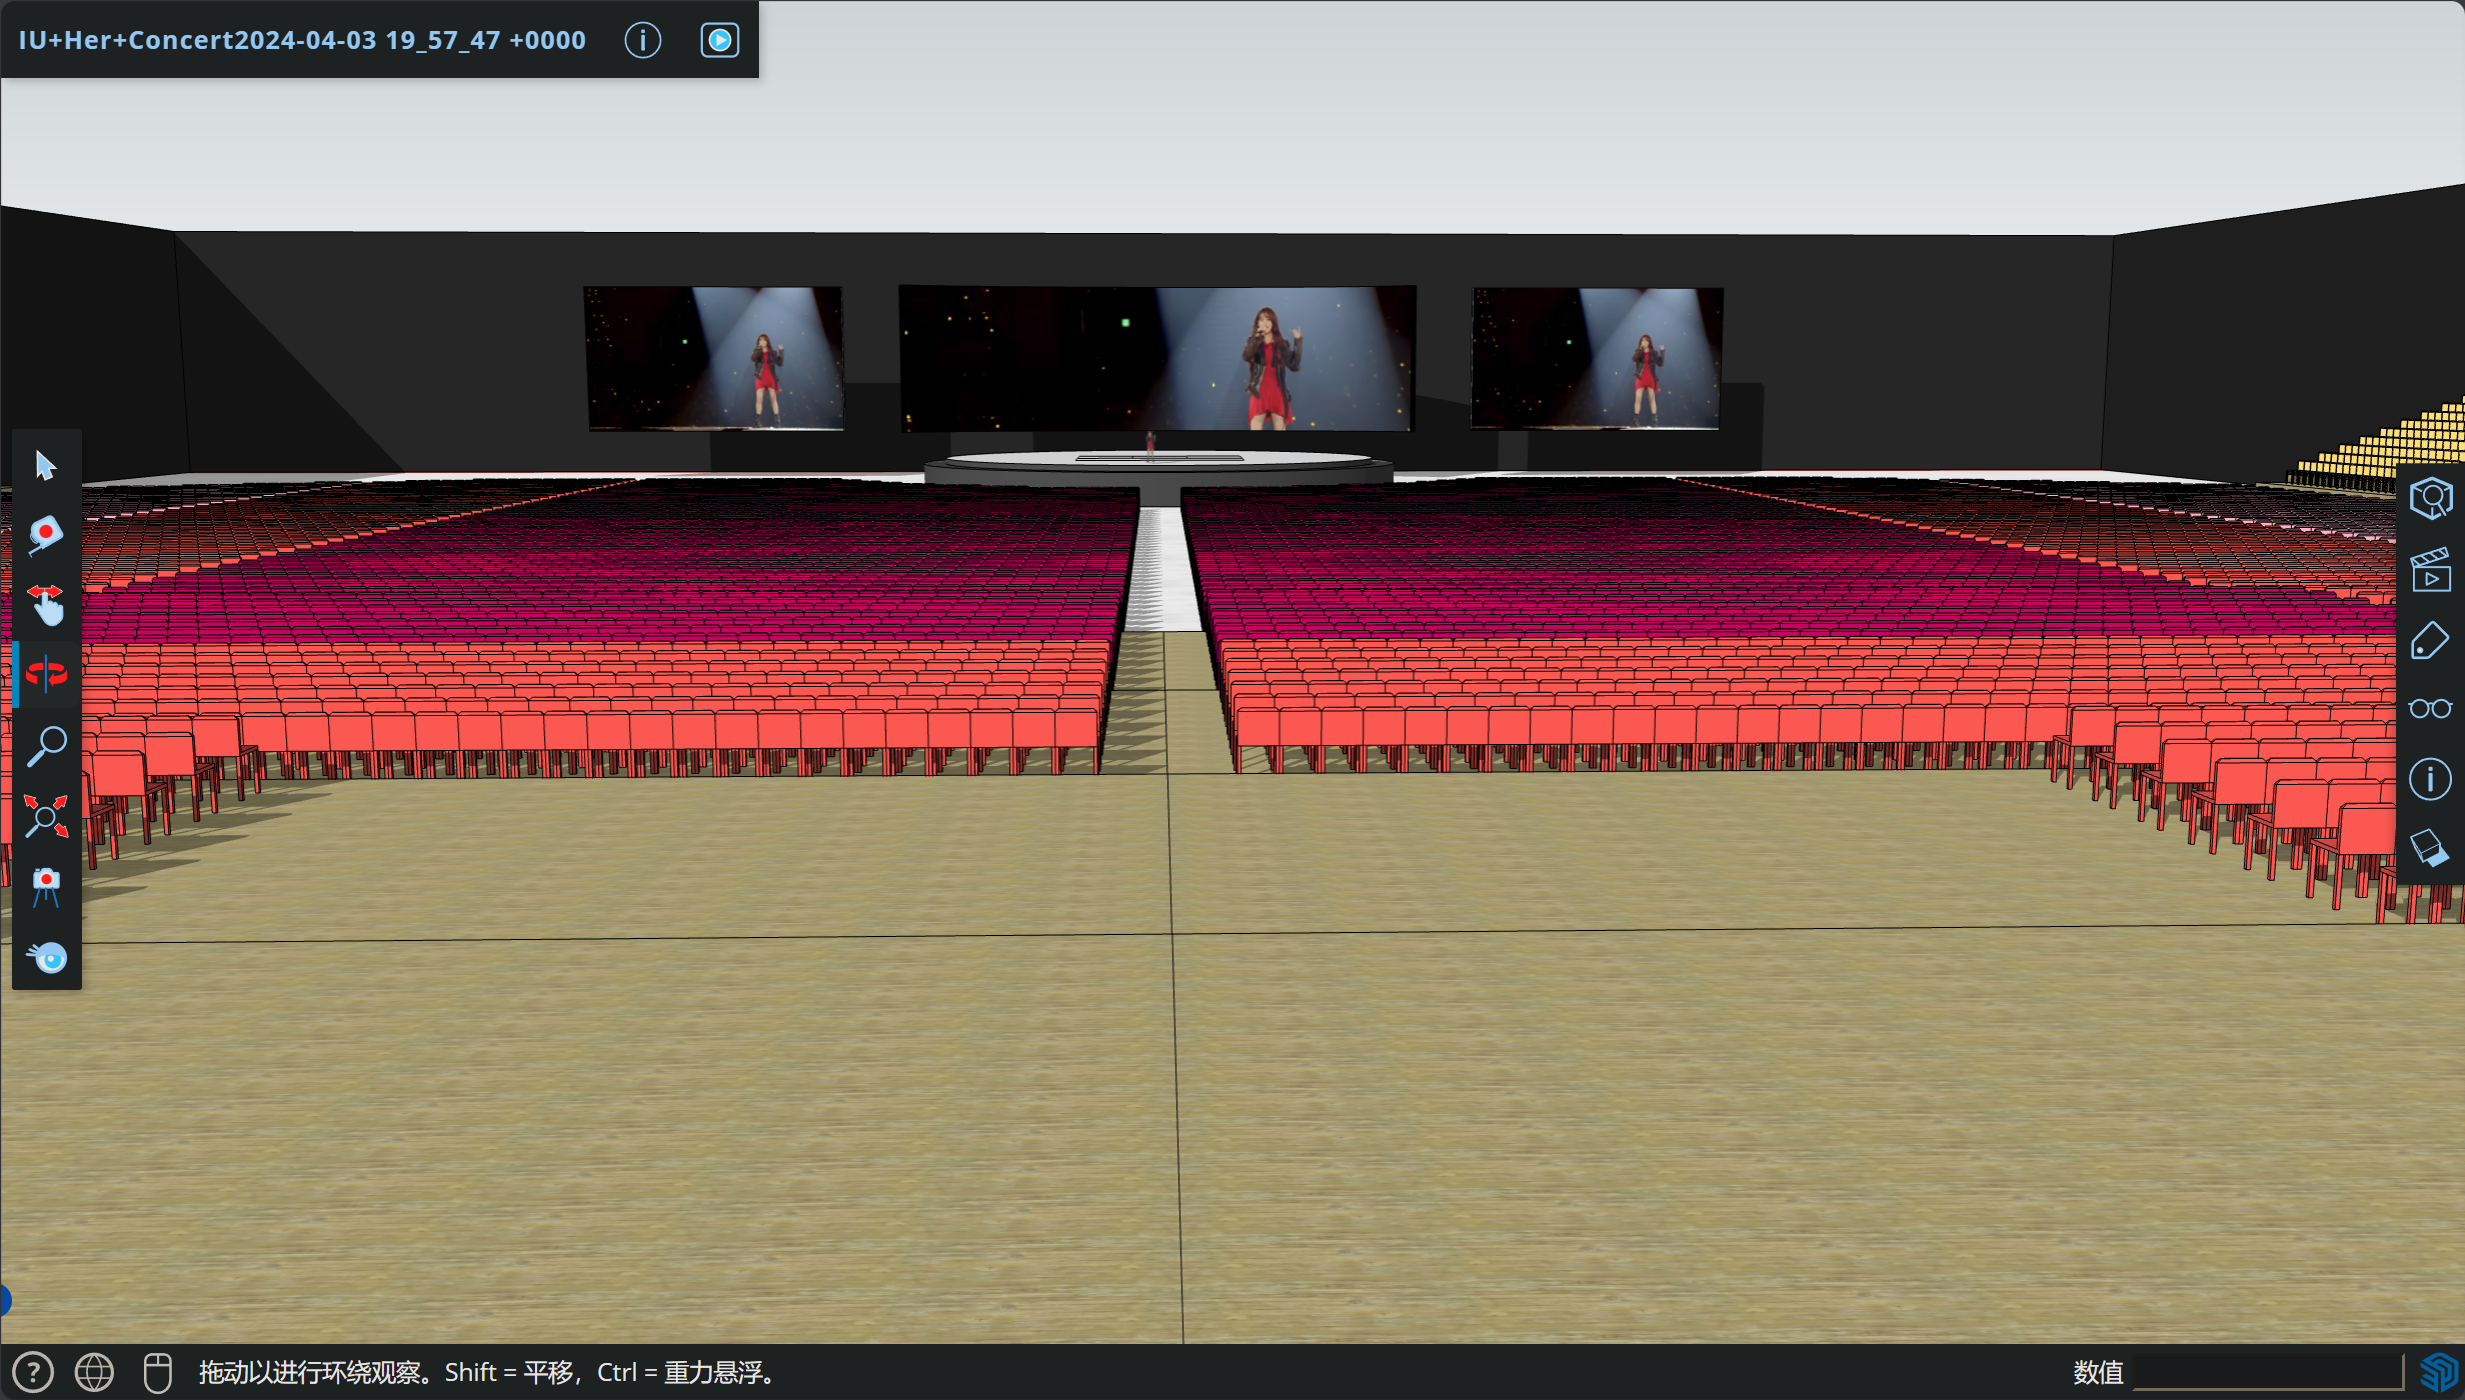2465x1400 pixels.
Task: Play the scene animation button
Action: tap(720, 40)
